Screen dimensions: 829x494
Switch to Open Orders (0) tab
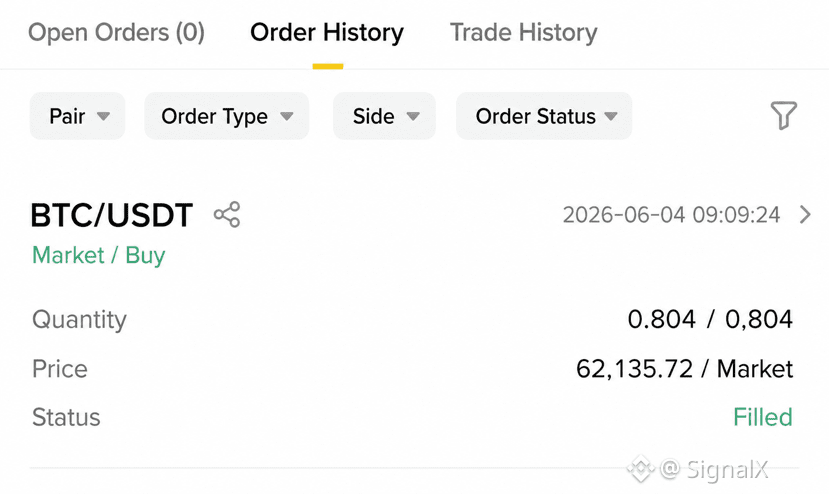(116, 33)
